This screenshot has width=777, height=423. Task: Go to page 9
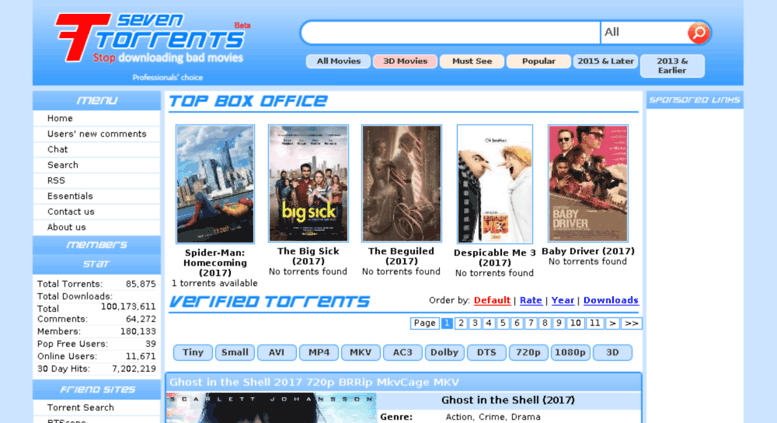[x=558, y=323]
